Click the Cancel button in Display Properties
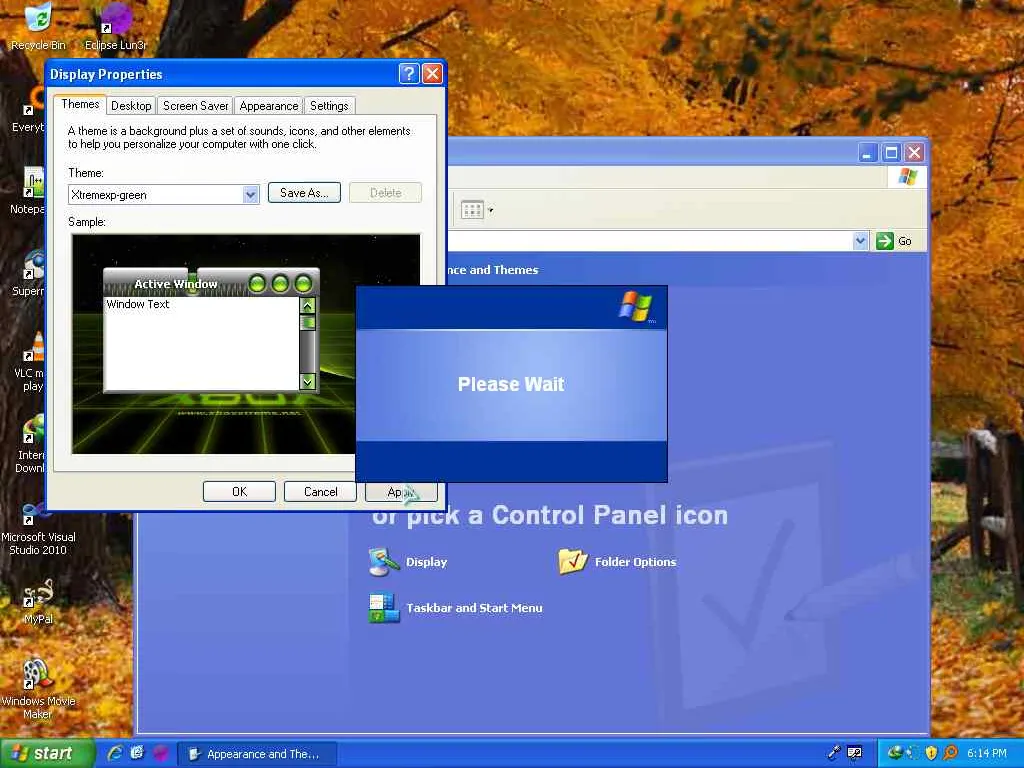 click(320, 492)
